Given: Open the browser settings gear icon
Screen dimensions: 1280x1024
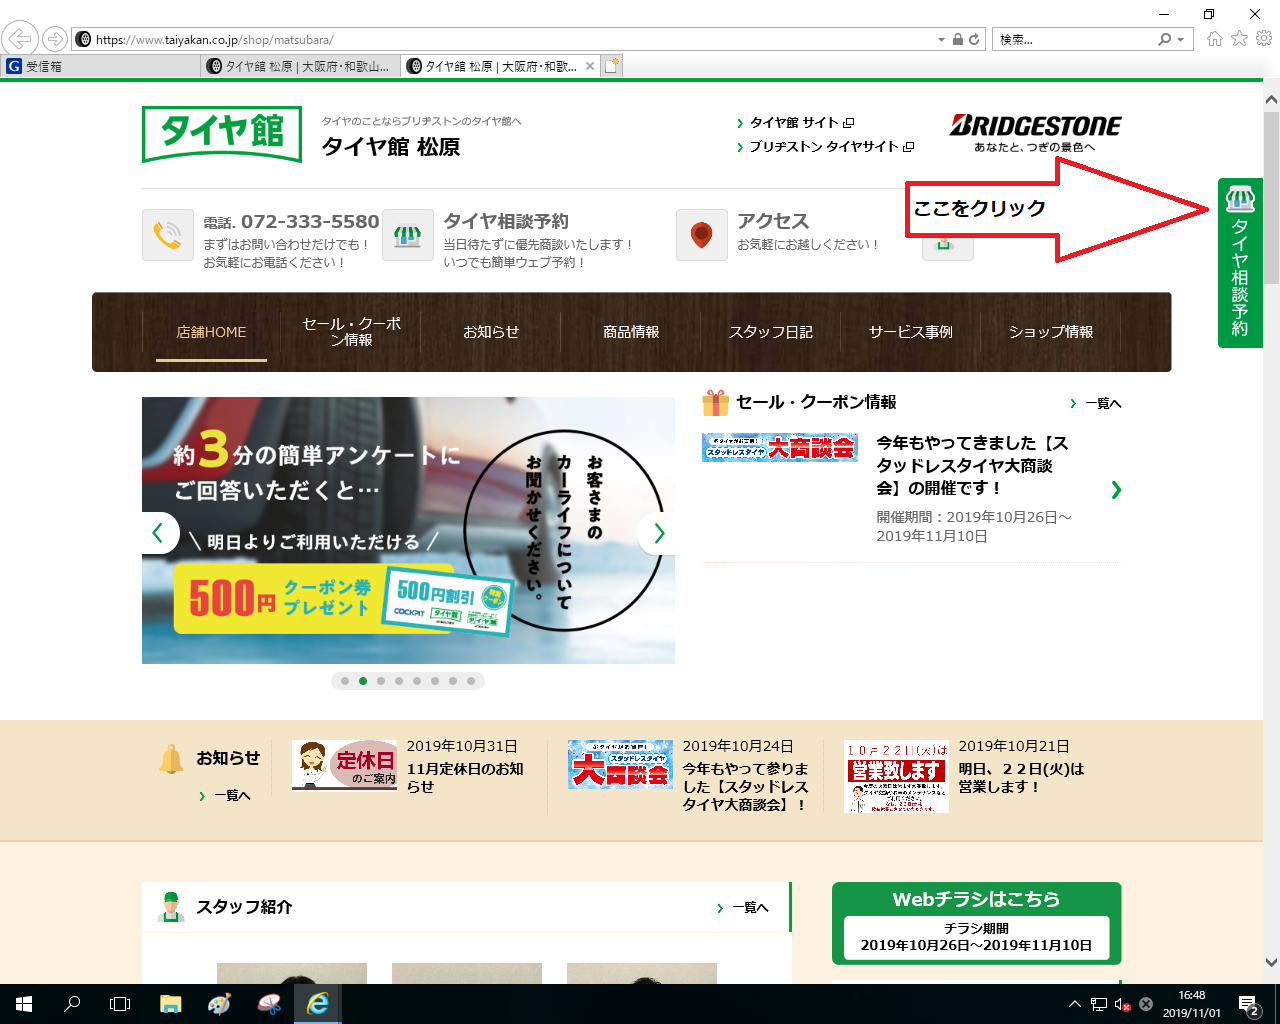Looking at the screenshot, I should 1264,39.
